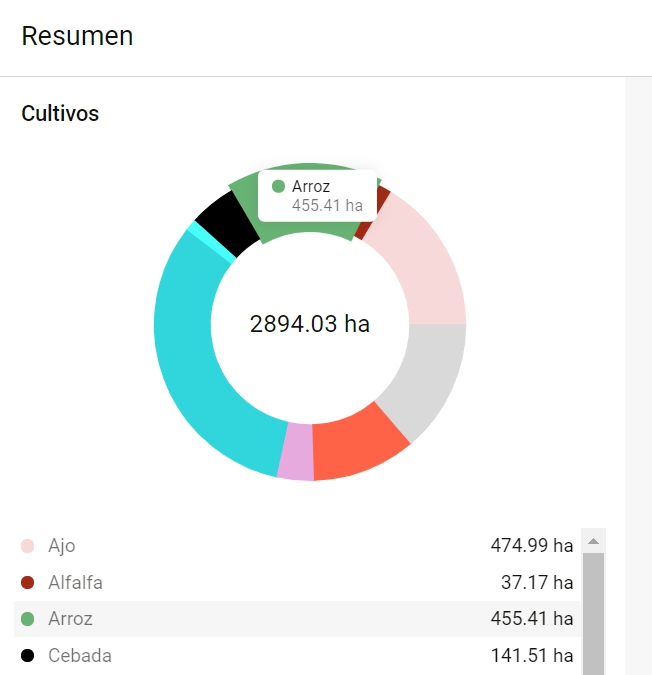The height and width of the screenshot is (675, 652).
Task: Click the pink dot beside Ajo
Action: tap(28, 546)
